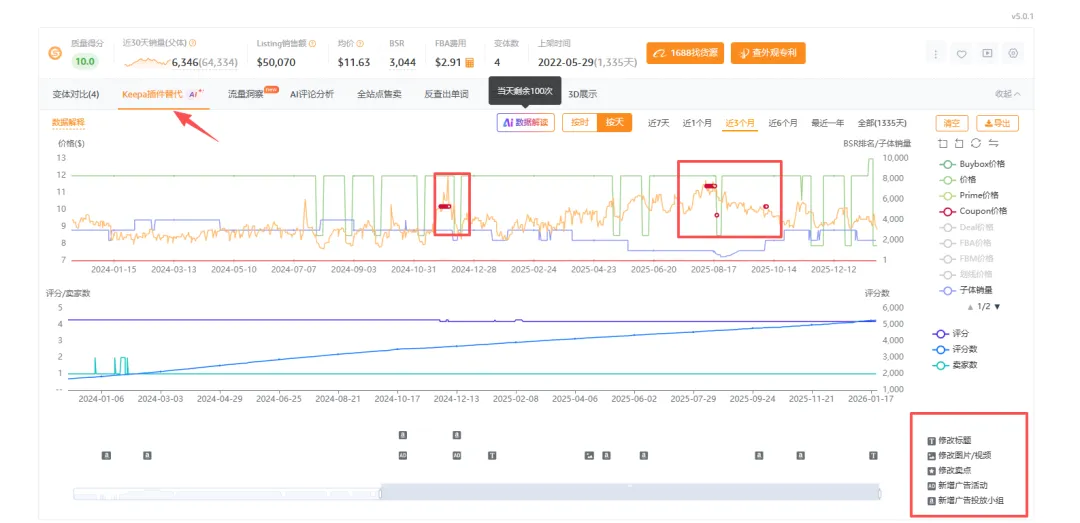Open the AI评论分析 tab
Viewport: 1080px width, 523px height.
coord(311,94)
